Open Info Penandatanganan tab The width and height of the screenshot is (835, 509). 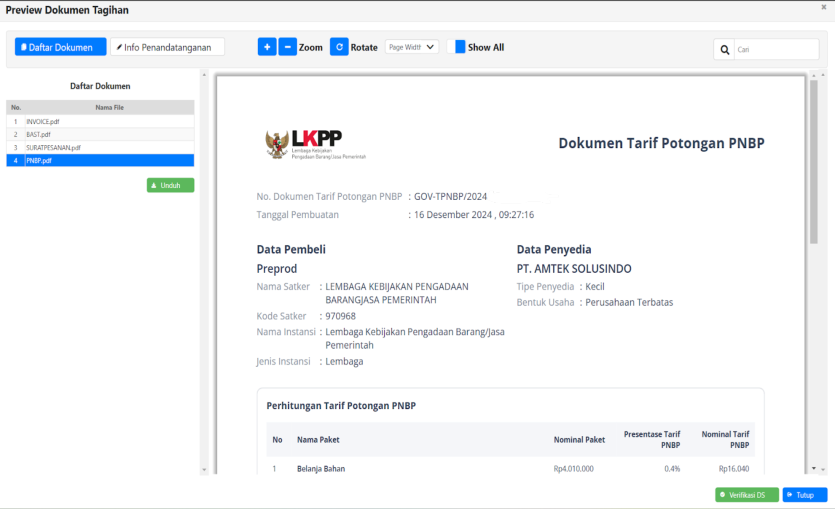point(167,47)
